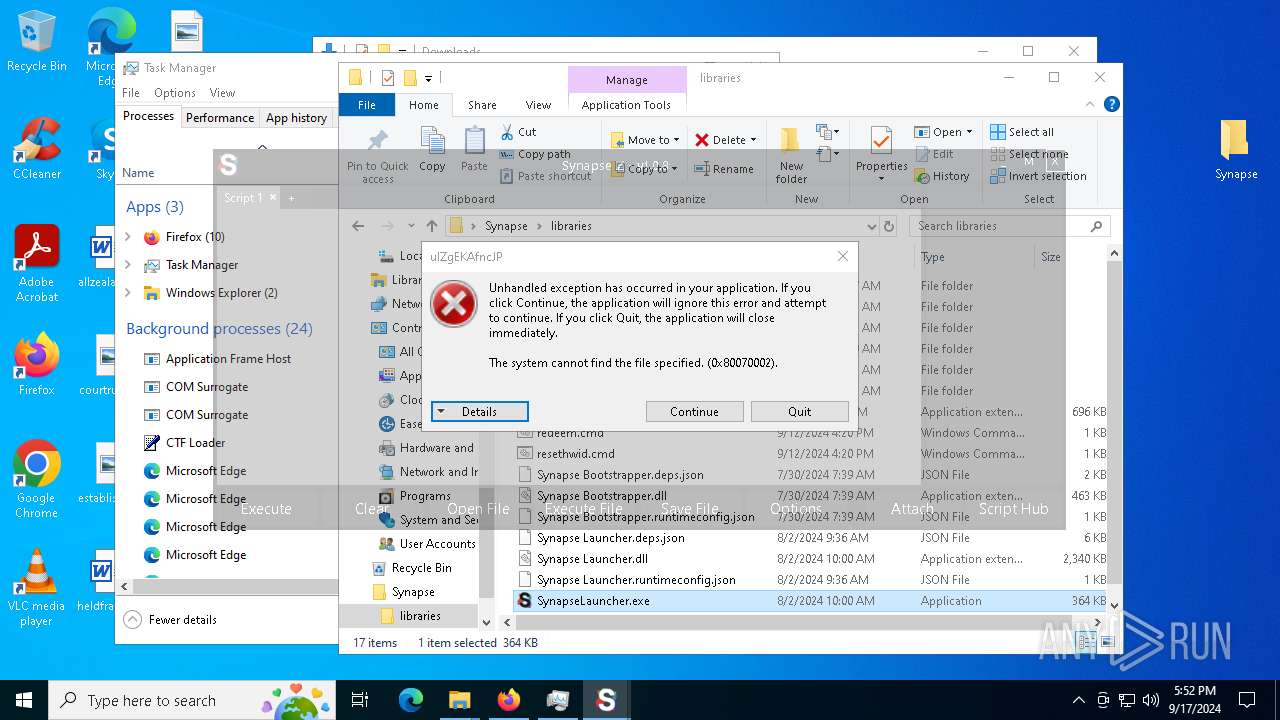Click the back arrow in Explorer
This screenshot has height=720, width=1280.
(359, 226)
